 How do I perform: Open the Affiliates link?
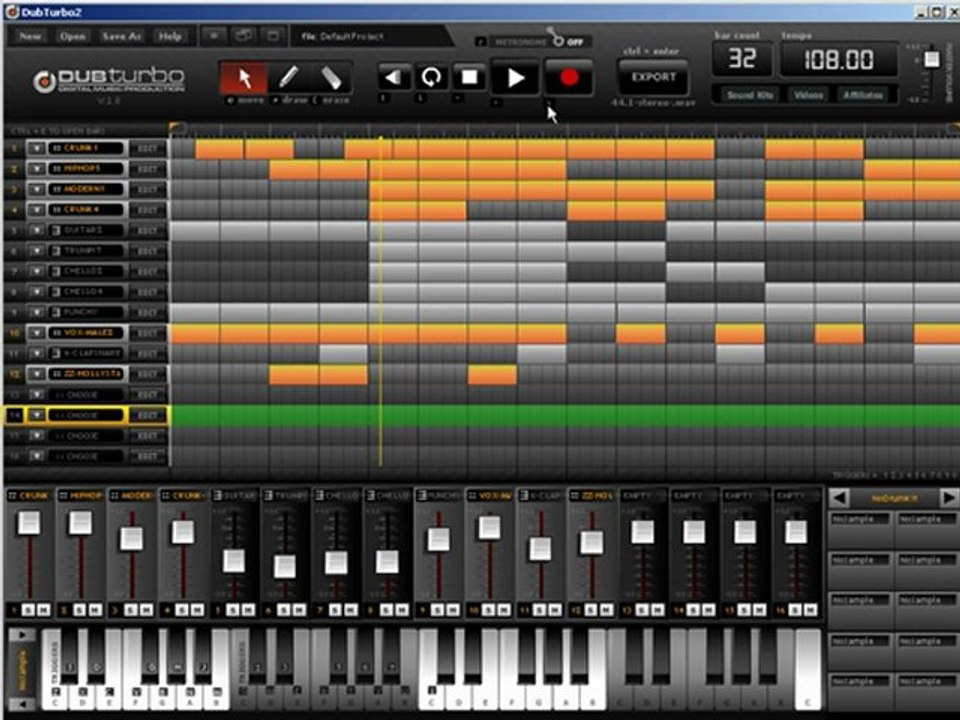point(863,95)
